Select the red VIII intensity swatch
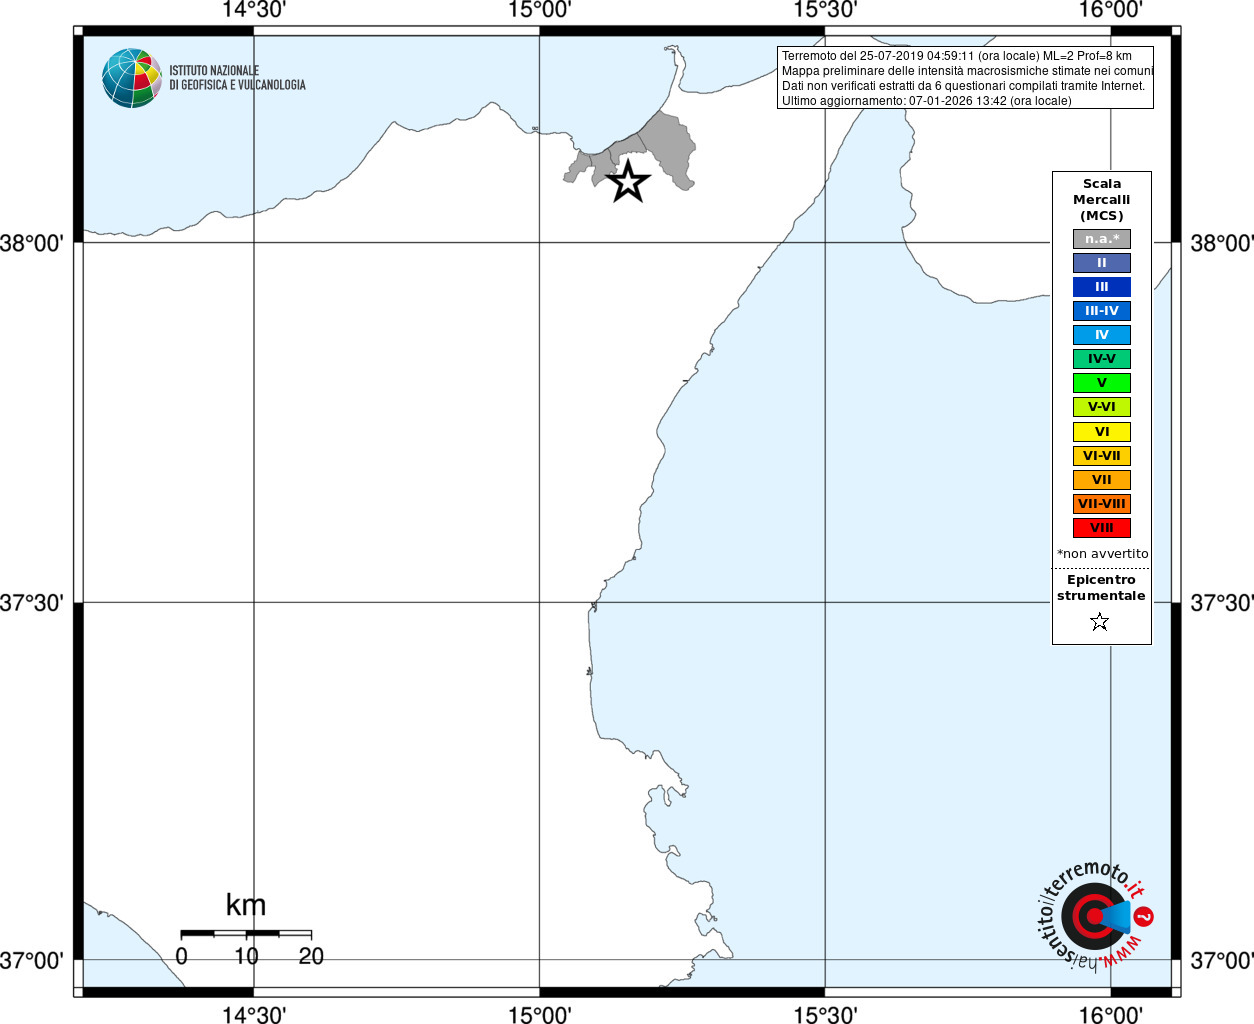The image size is (1254, 1024). 1102,528
